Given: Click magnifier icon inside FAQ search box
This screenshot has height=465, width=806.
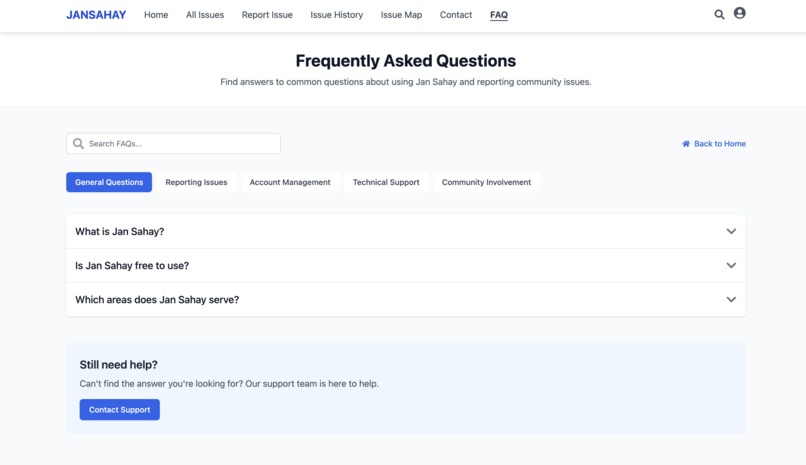Looking at the screenshot, I should click(x=78, y=143).
